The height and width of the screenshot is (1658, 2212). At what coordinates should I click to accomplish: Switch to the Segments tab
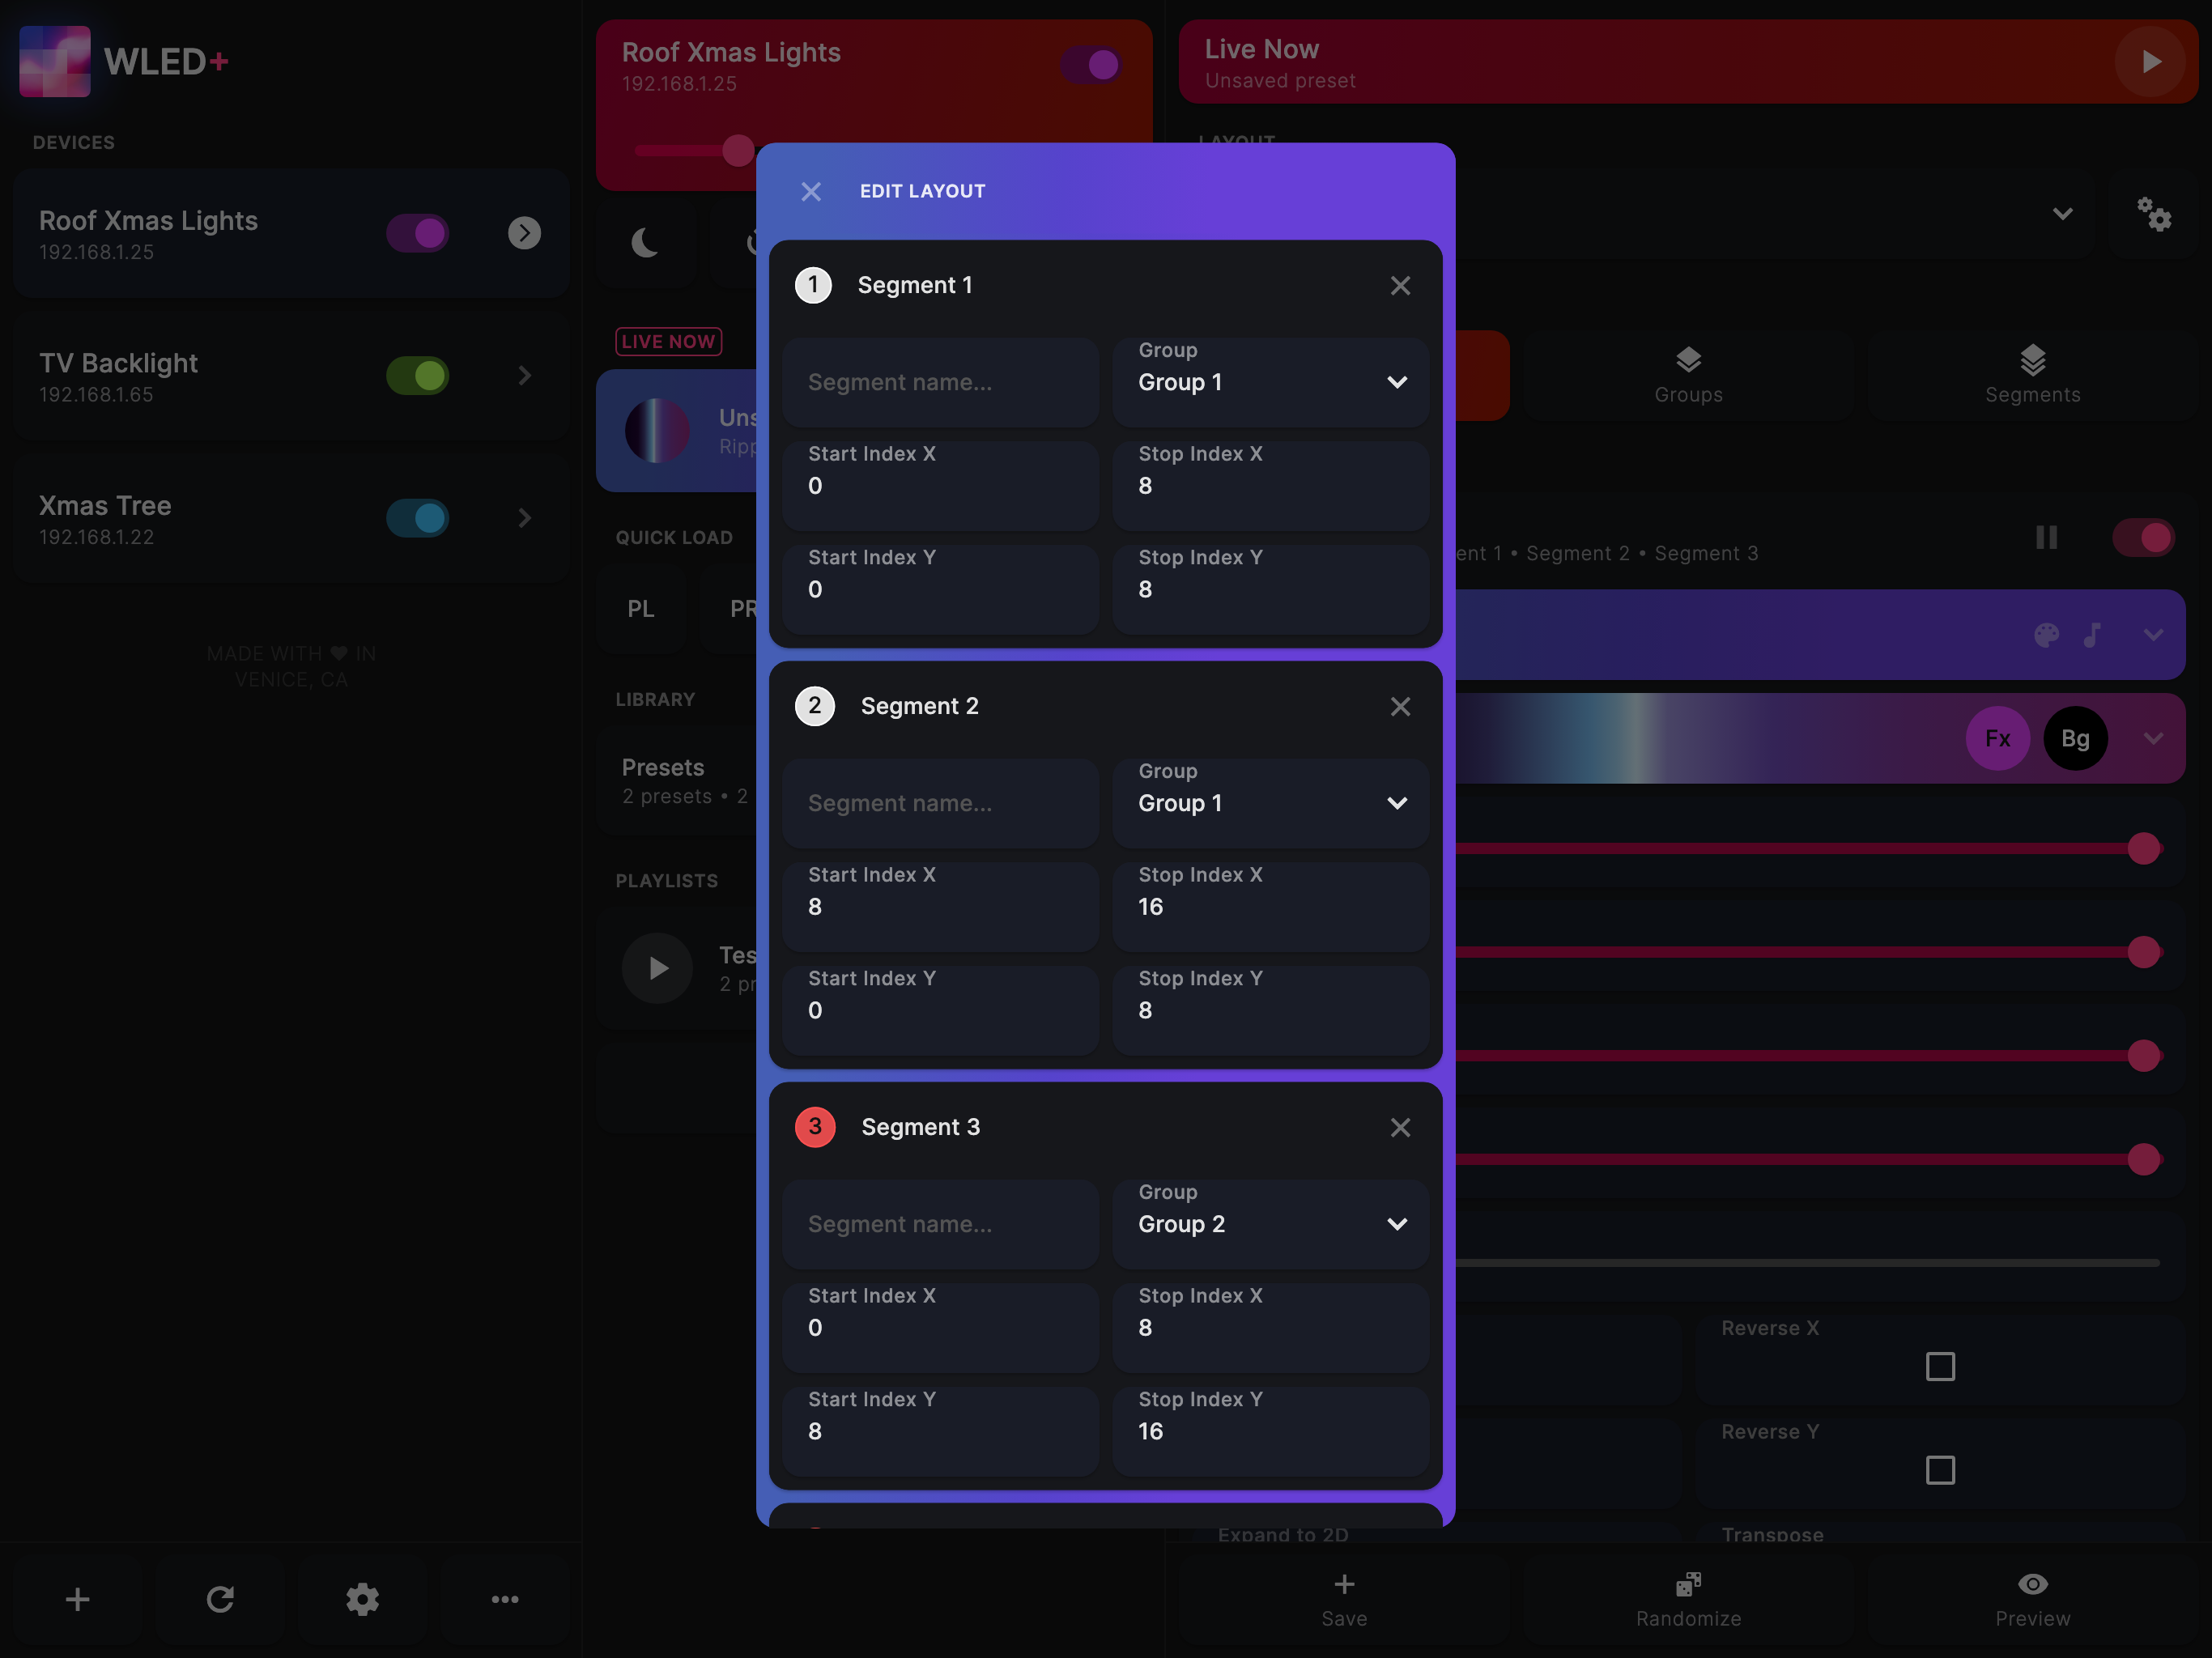(2032, 376)
